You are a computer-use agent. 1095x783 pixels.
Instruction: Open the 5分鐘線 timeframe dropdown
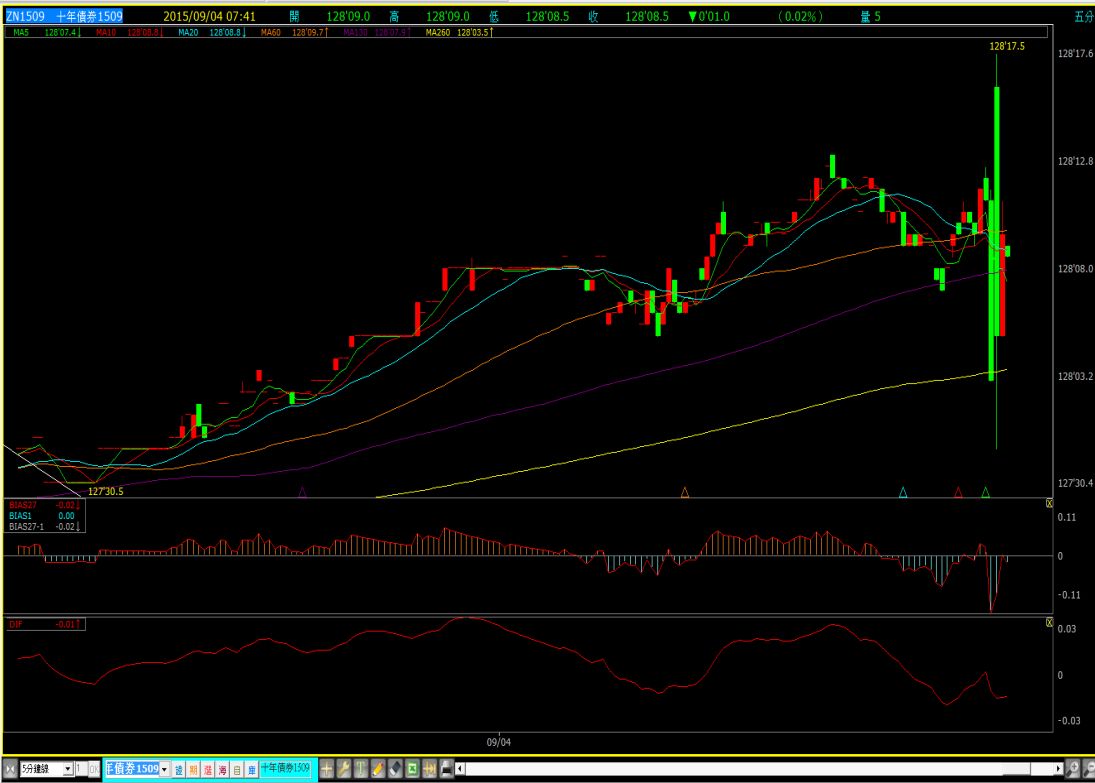coord(68,769)
